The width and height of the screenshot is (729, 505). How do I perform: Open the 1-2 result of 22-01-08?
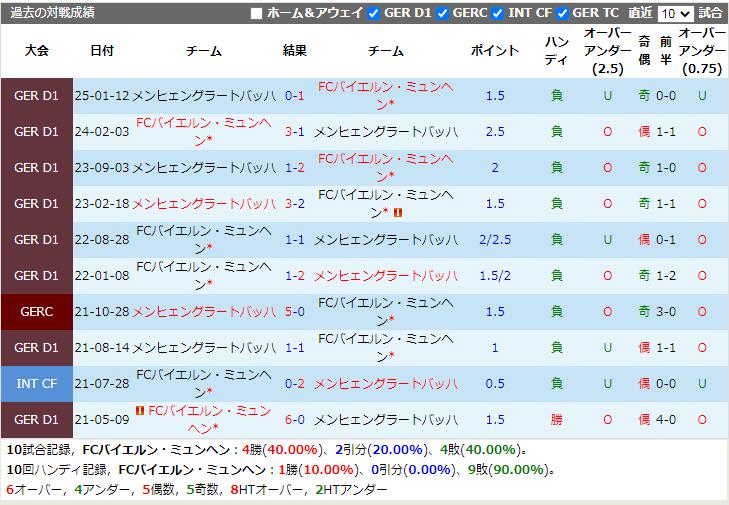(295, 276)
